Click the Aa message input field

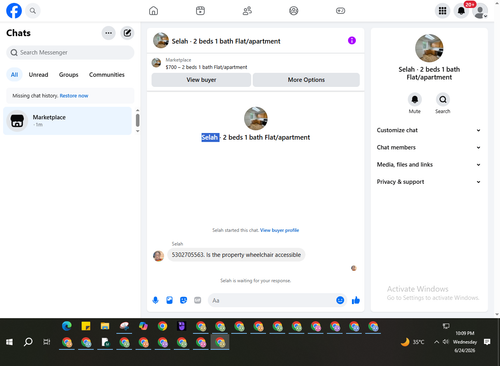tap(272, 300)
